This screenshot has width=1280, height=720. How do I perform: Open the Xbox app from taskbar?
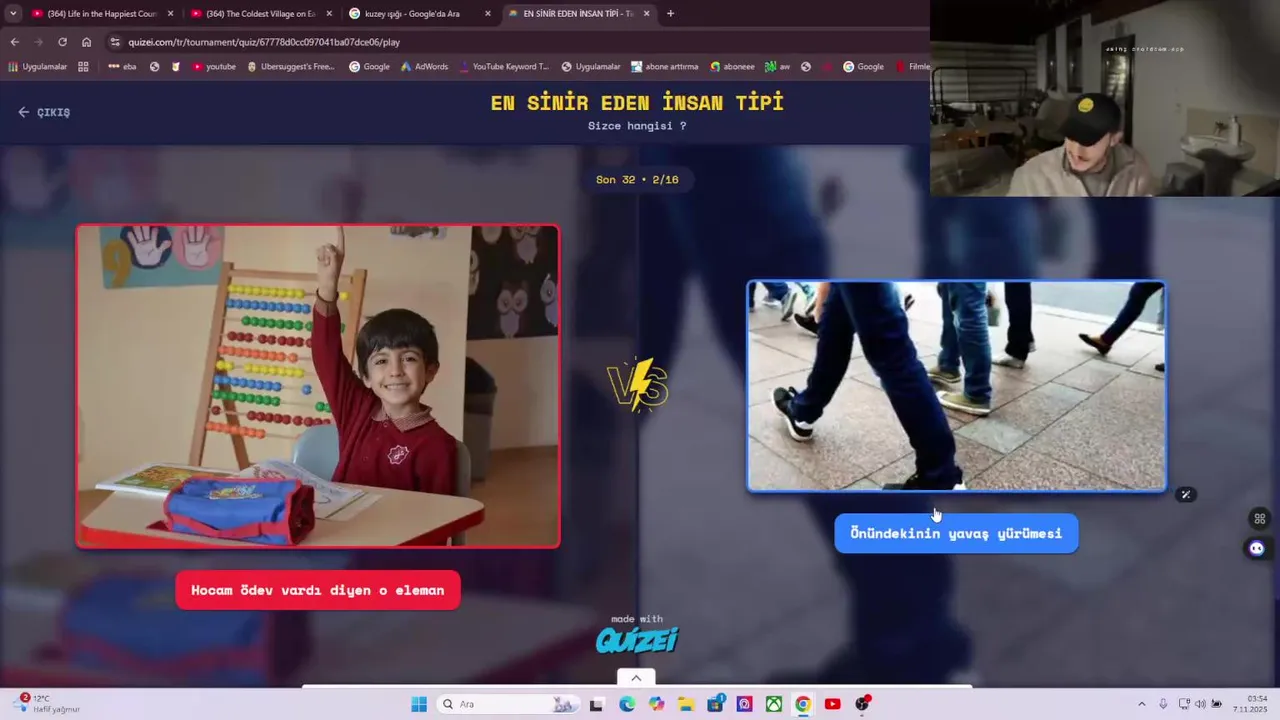click(774, 704)
